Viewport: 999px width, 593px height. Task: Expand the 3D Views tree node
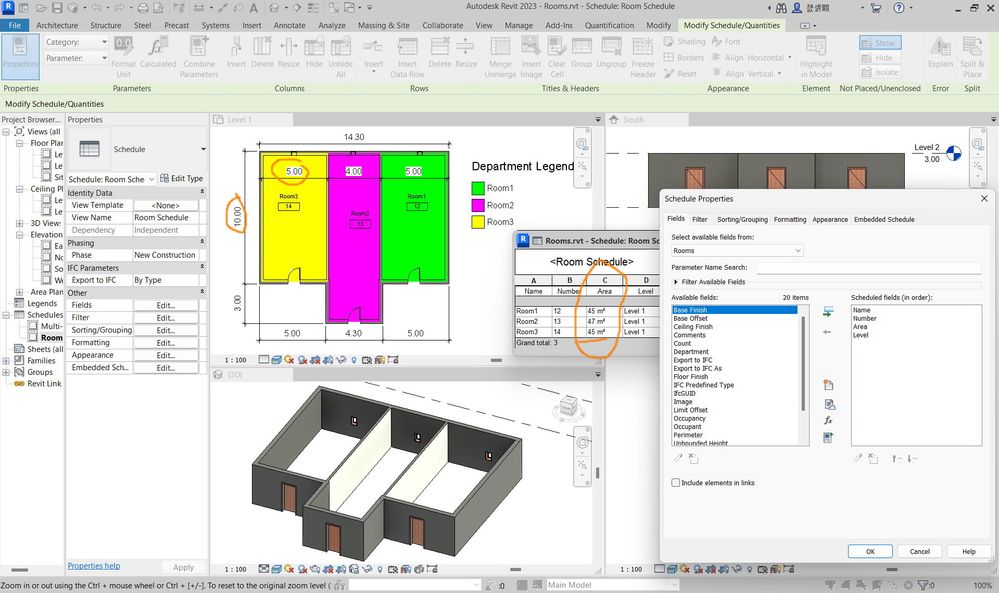(x=20, y=223)
